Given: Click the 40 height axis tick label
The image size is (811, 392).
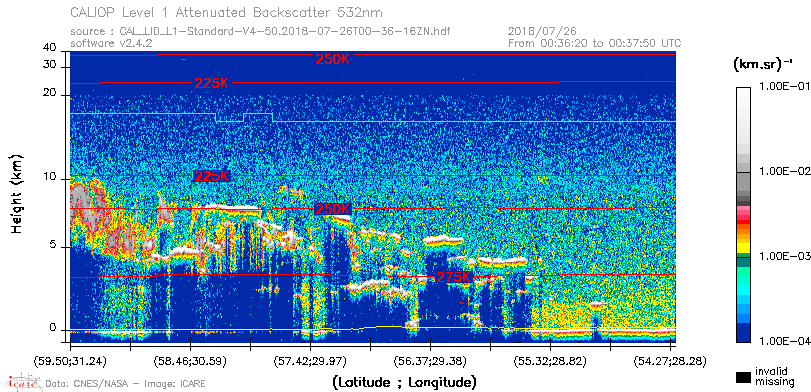Looking at the screenshot, I should click(x=50, y=48).
